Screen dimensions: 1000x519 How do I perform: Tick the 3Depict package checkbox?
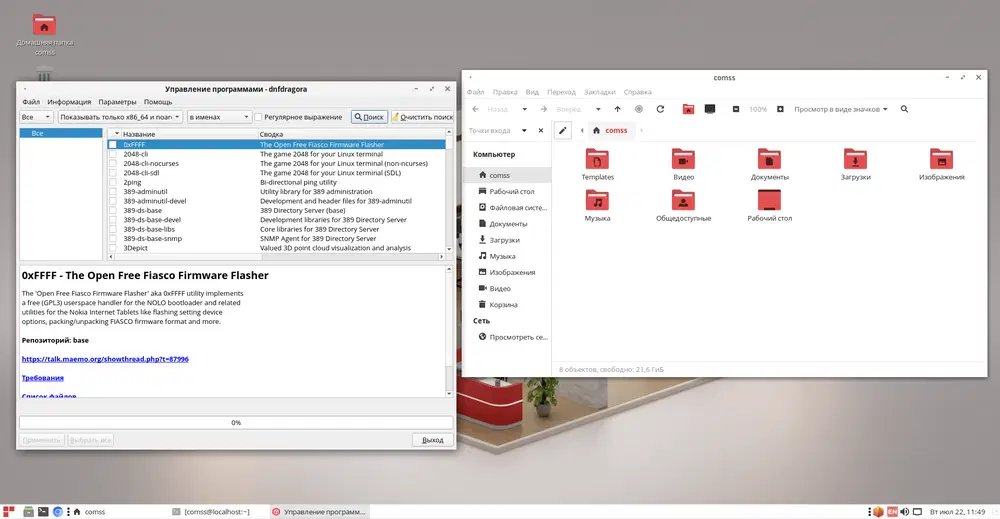coord(113,248)
